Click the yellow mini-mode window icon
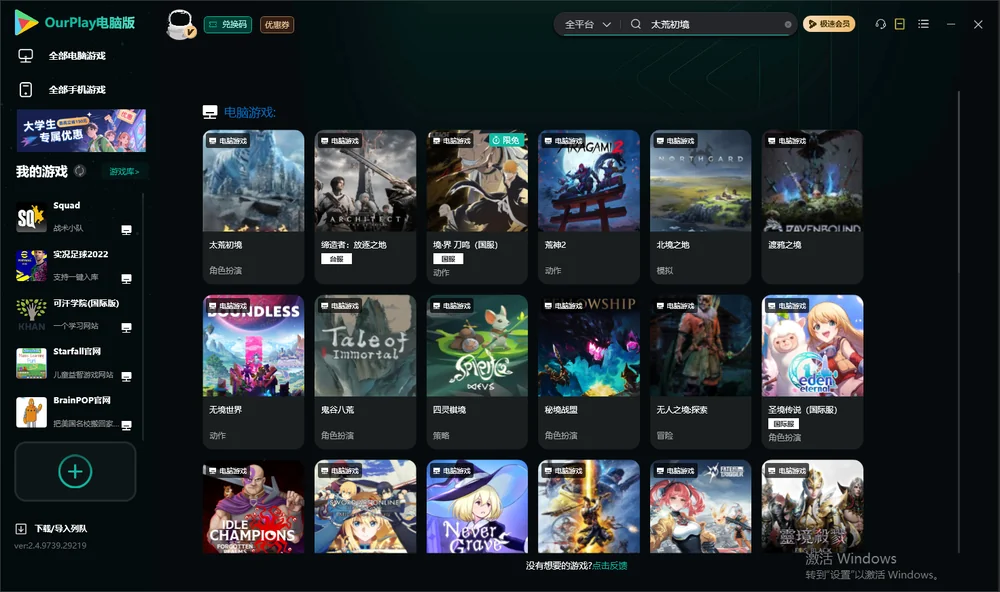This screenshot has width=1000, height=592. (x=900, y=24)
